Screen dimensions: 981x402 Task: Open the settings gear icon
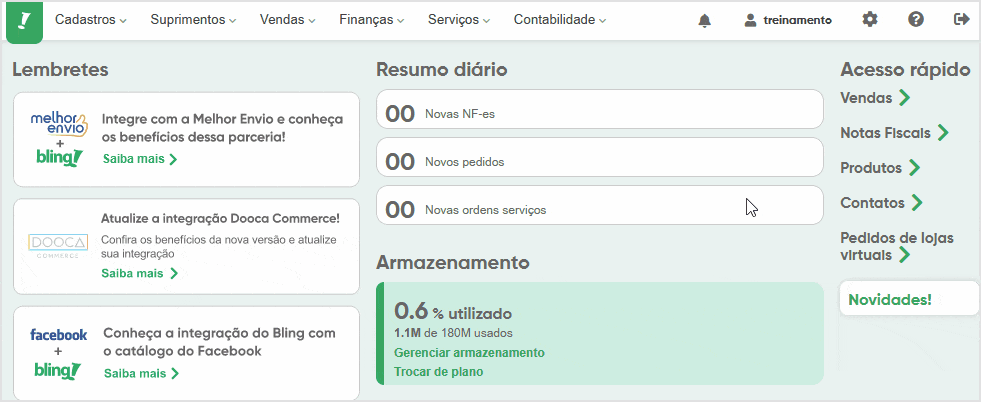click(x=870, y=20)
